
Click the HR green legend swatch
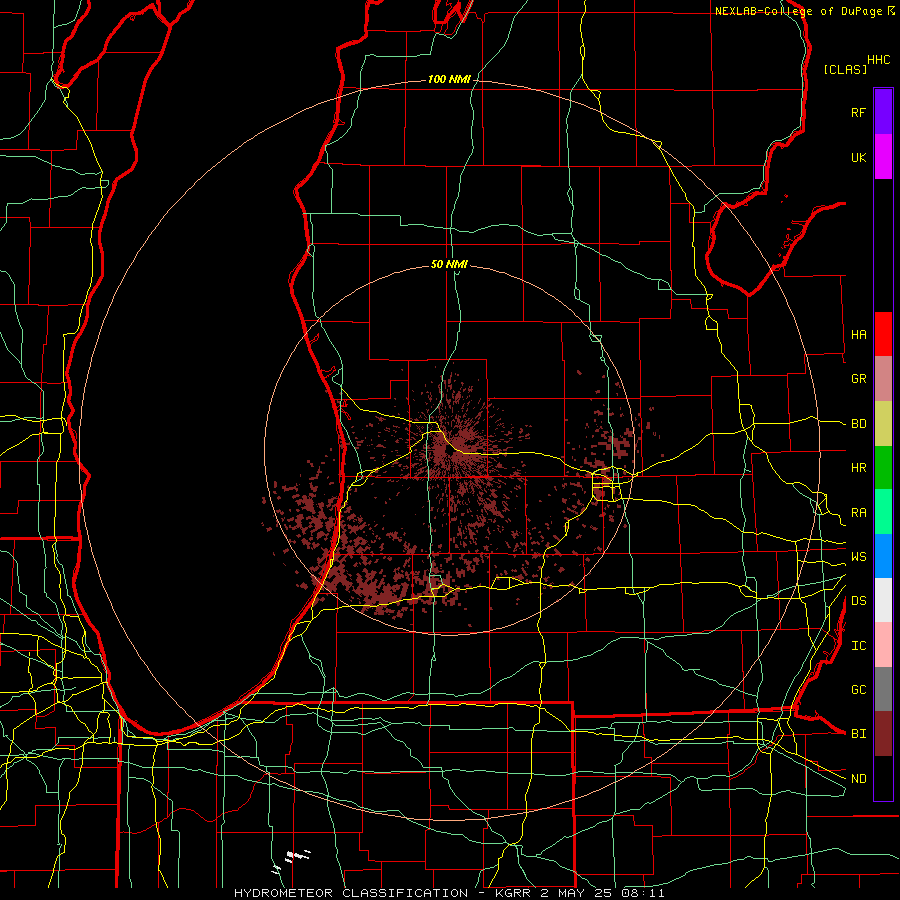[x=883, y=468]
